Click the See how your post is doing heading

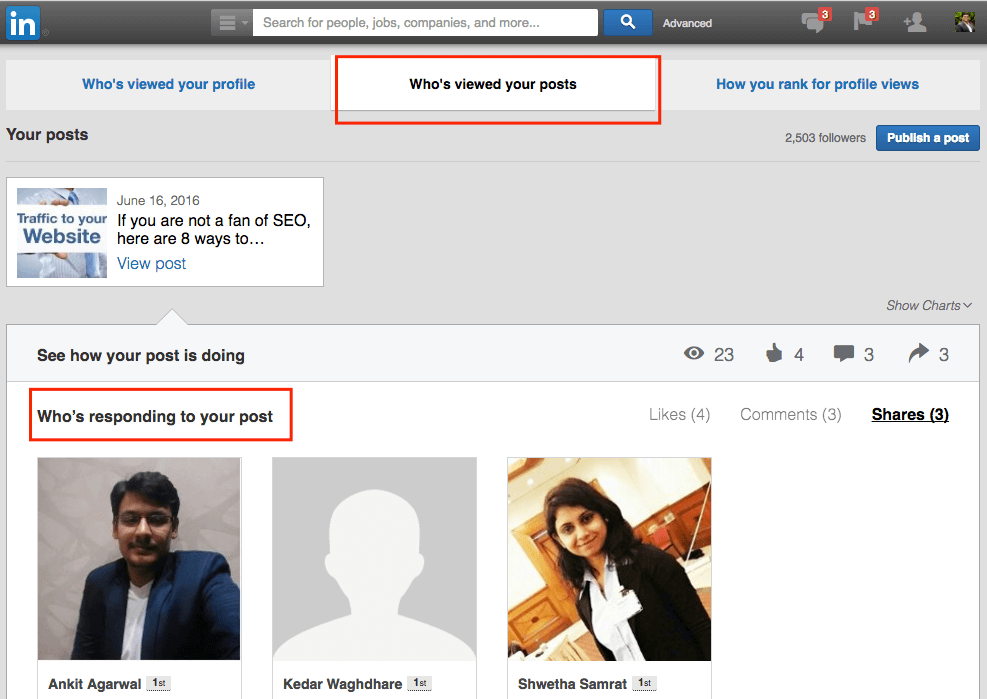[x=141, y=355]
